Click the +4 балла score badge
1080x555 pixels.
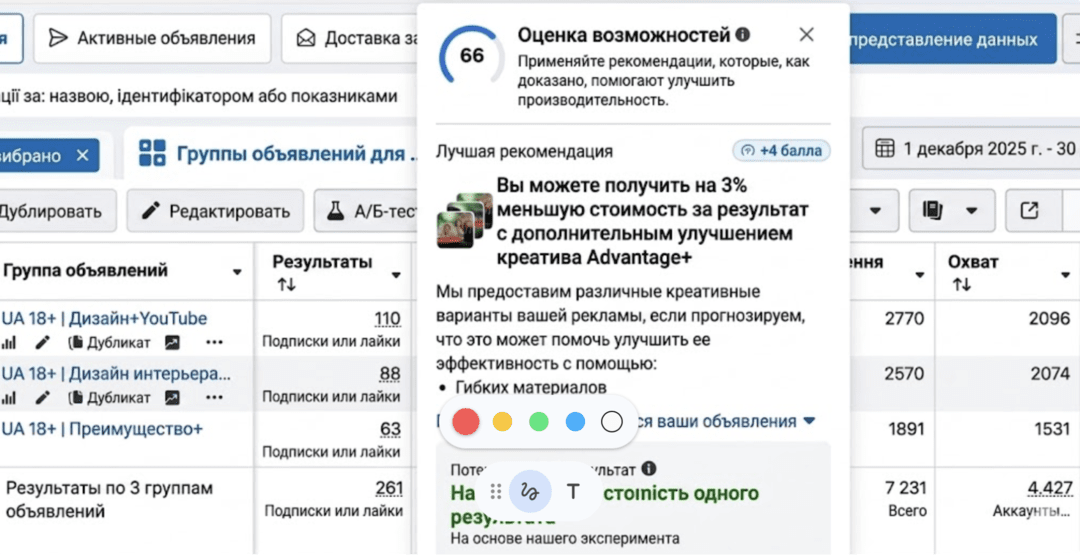pos(781,150)
